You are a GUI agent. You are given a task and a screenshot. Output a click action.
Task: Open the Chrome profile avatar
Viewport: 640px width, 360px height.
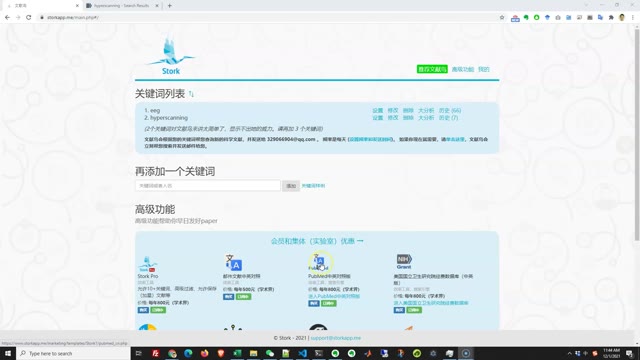click(622, 18)
